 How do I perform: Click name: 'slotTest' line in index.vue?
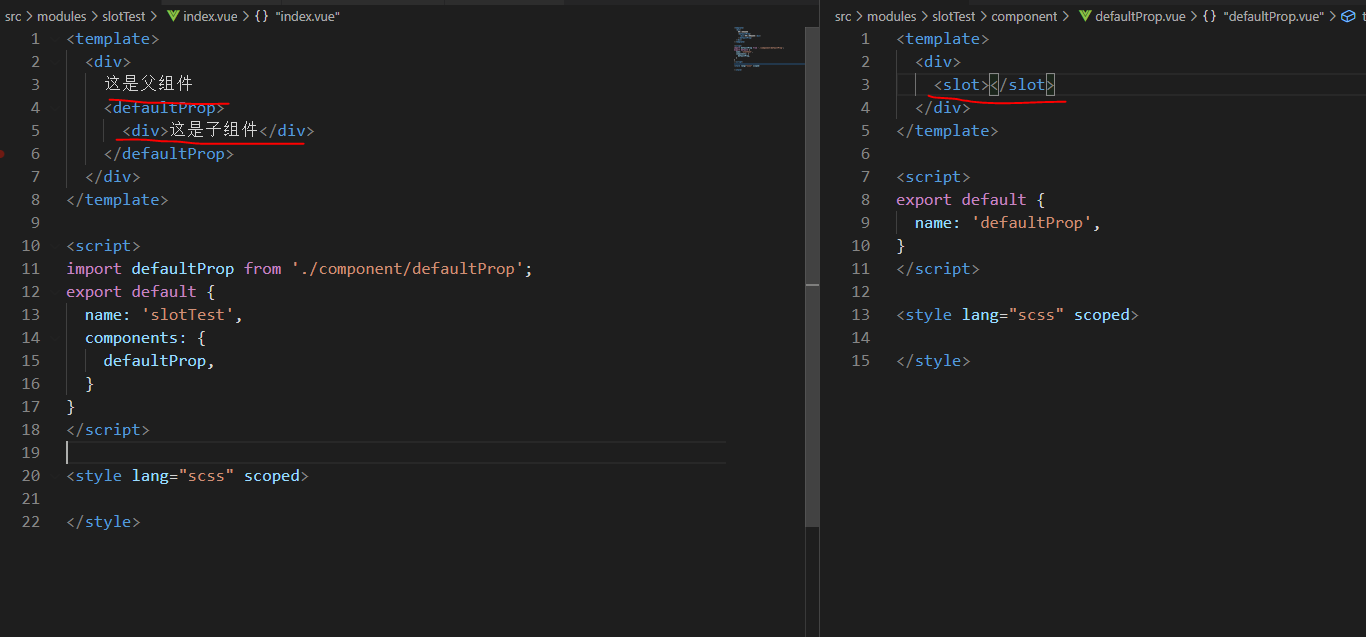click(164, 314)
